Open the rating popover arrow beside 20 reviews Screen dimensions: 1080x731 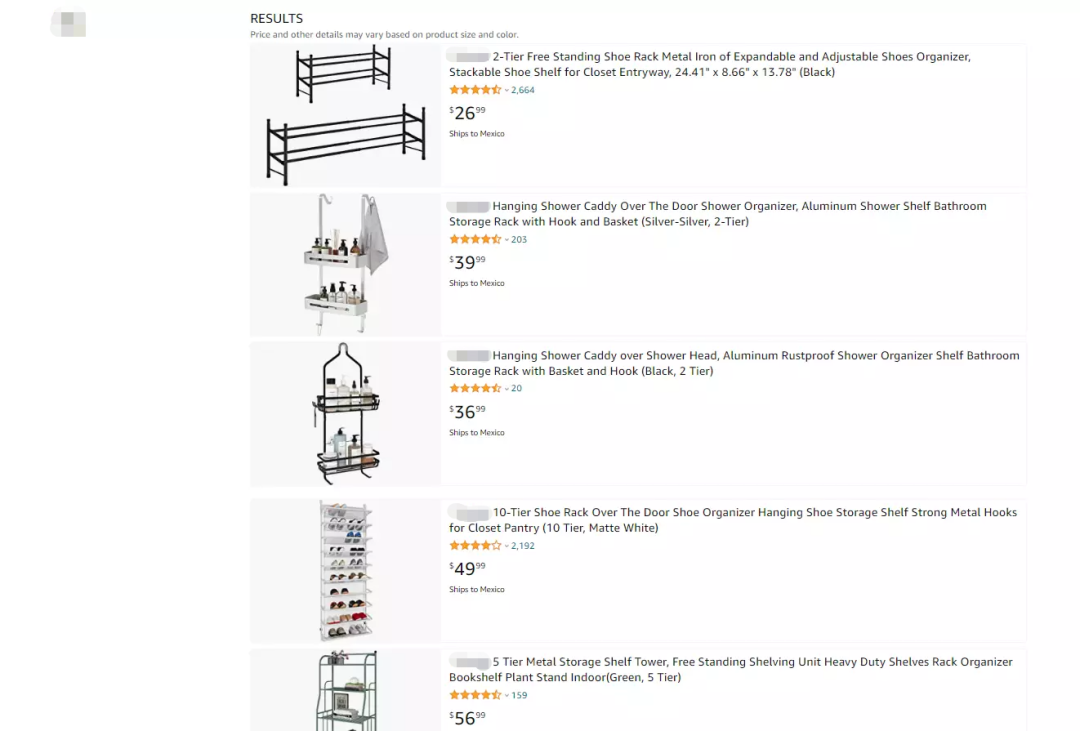point(506,389)
